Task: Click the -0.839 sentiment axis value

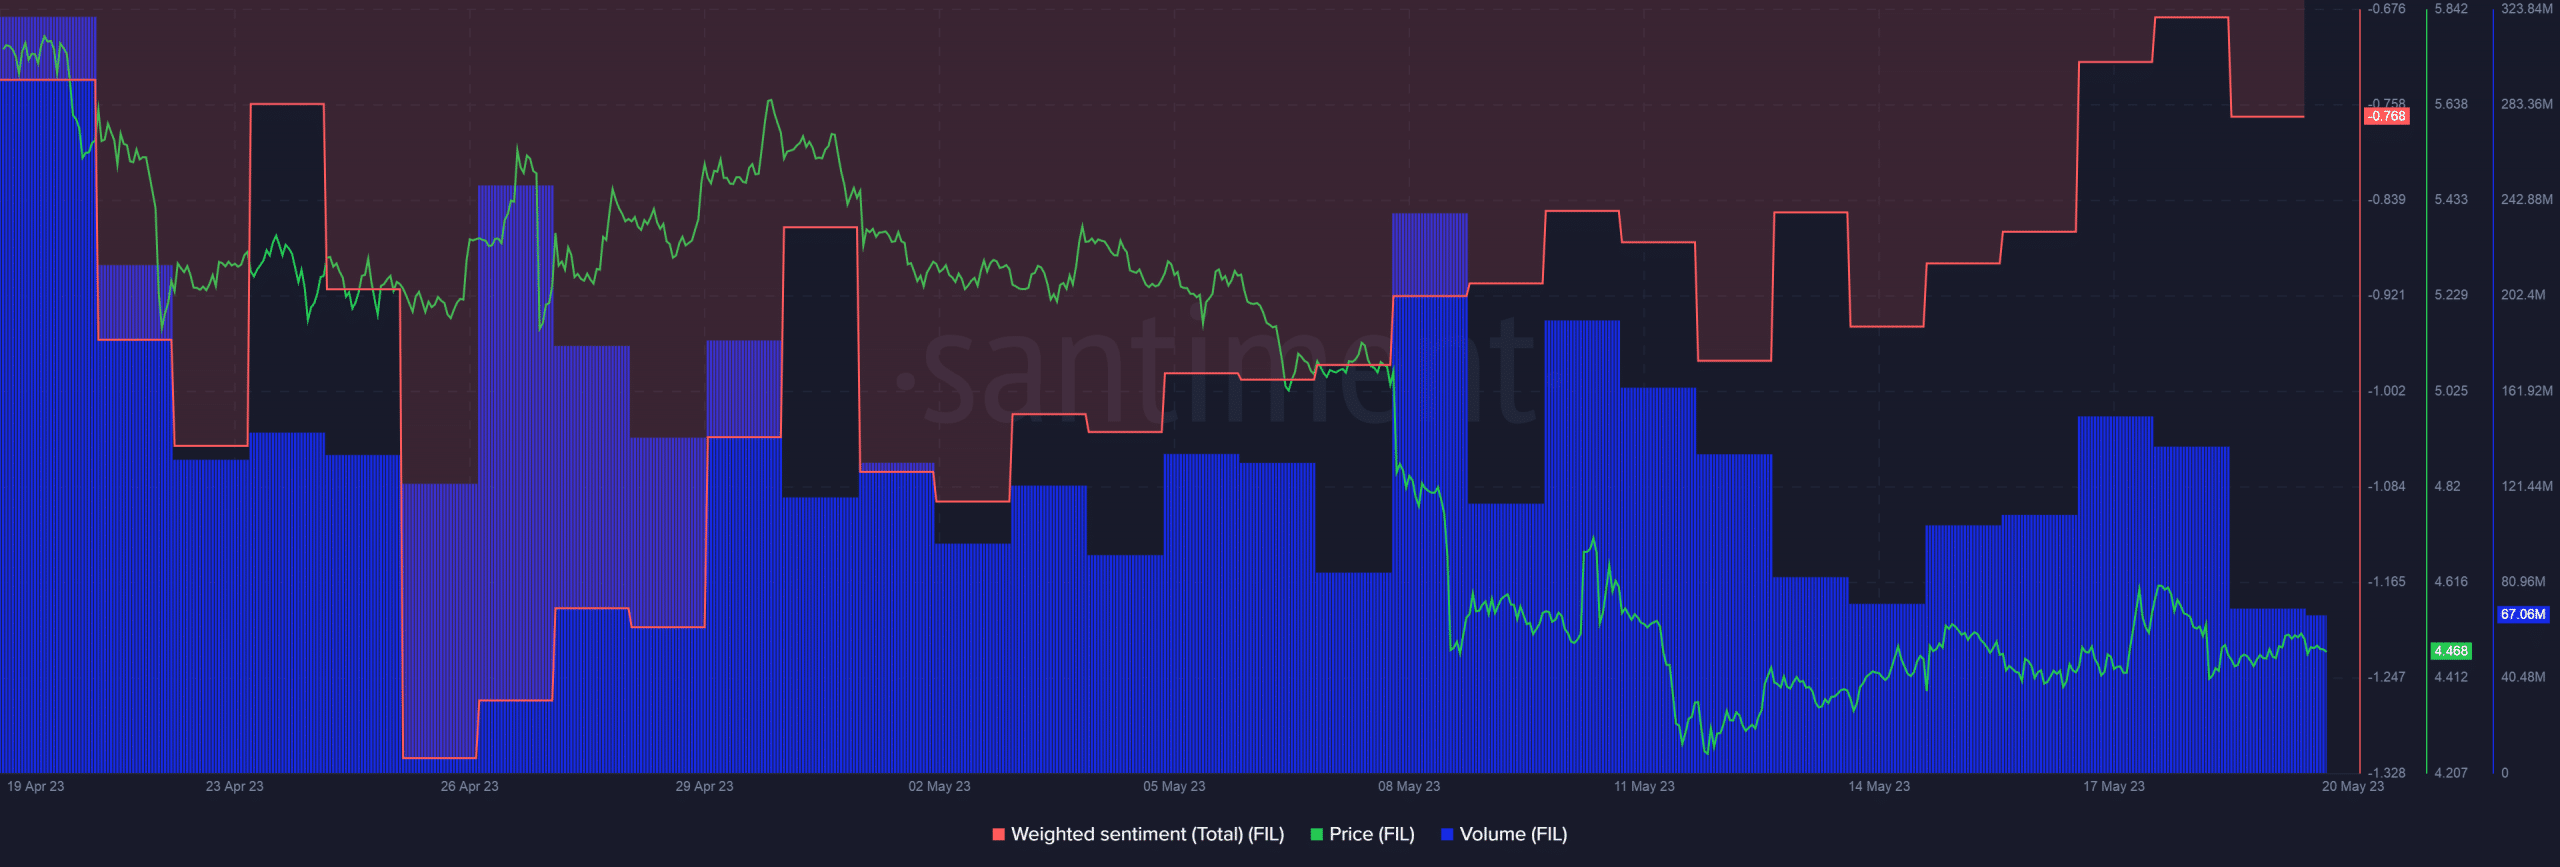Action: [x=2387, y=200]
